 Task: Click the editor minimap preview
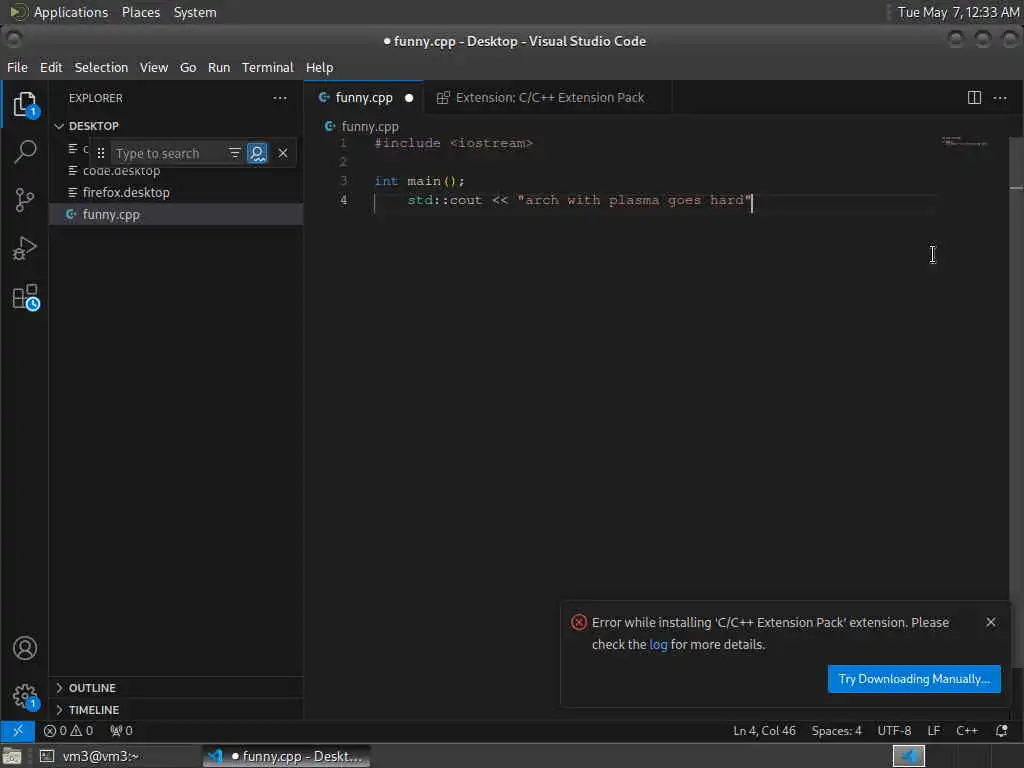(x=964, y=141)
